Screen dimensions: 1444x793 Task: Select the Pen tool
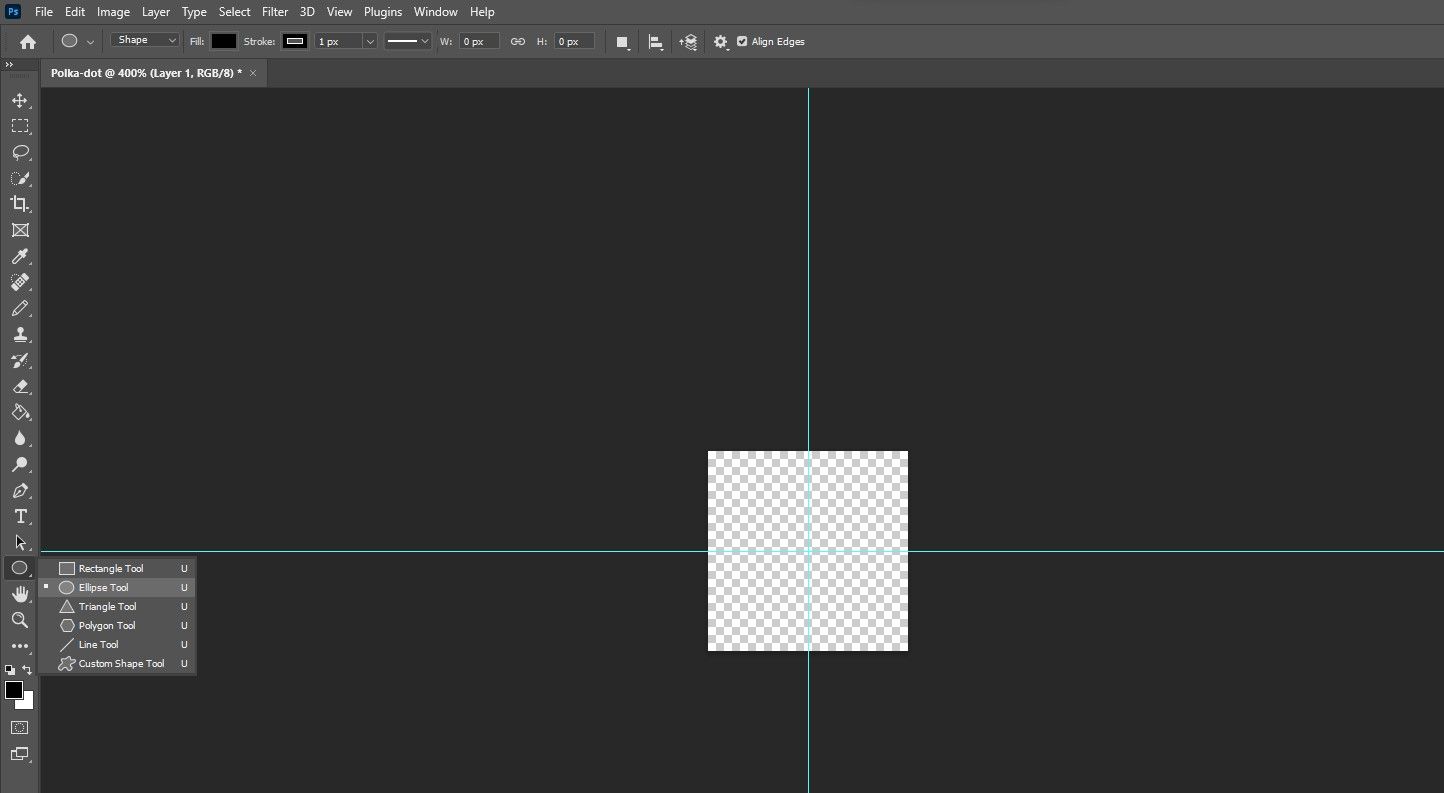pos(20,491)
